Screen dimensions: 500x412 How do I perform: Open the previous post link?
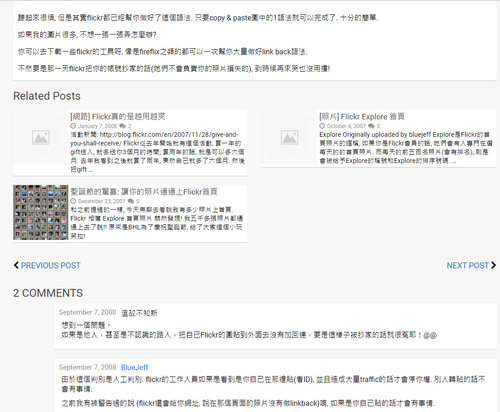[51, 265]
